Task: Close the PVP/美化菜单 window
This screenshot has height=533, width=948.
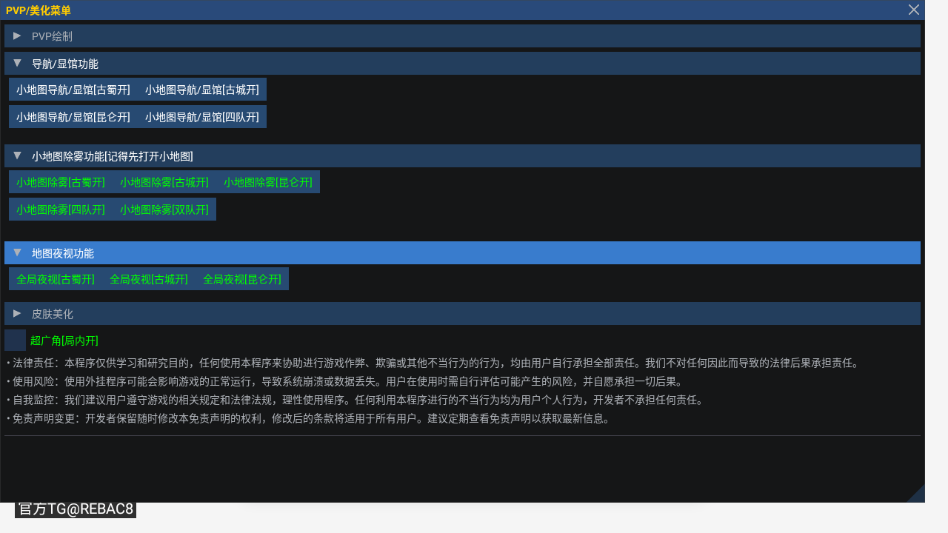Action: tap(913, 10)
